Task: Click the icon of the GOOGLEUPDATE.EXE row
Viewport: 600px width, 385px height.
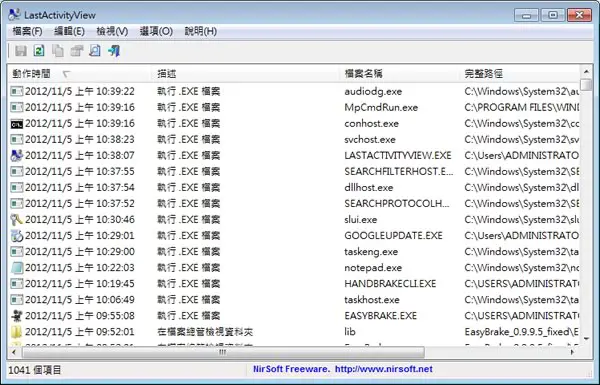Action: 16,236
